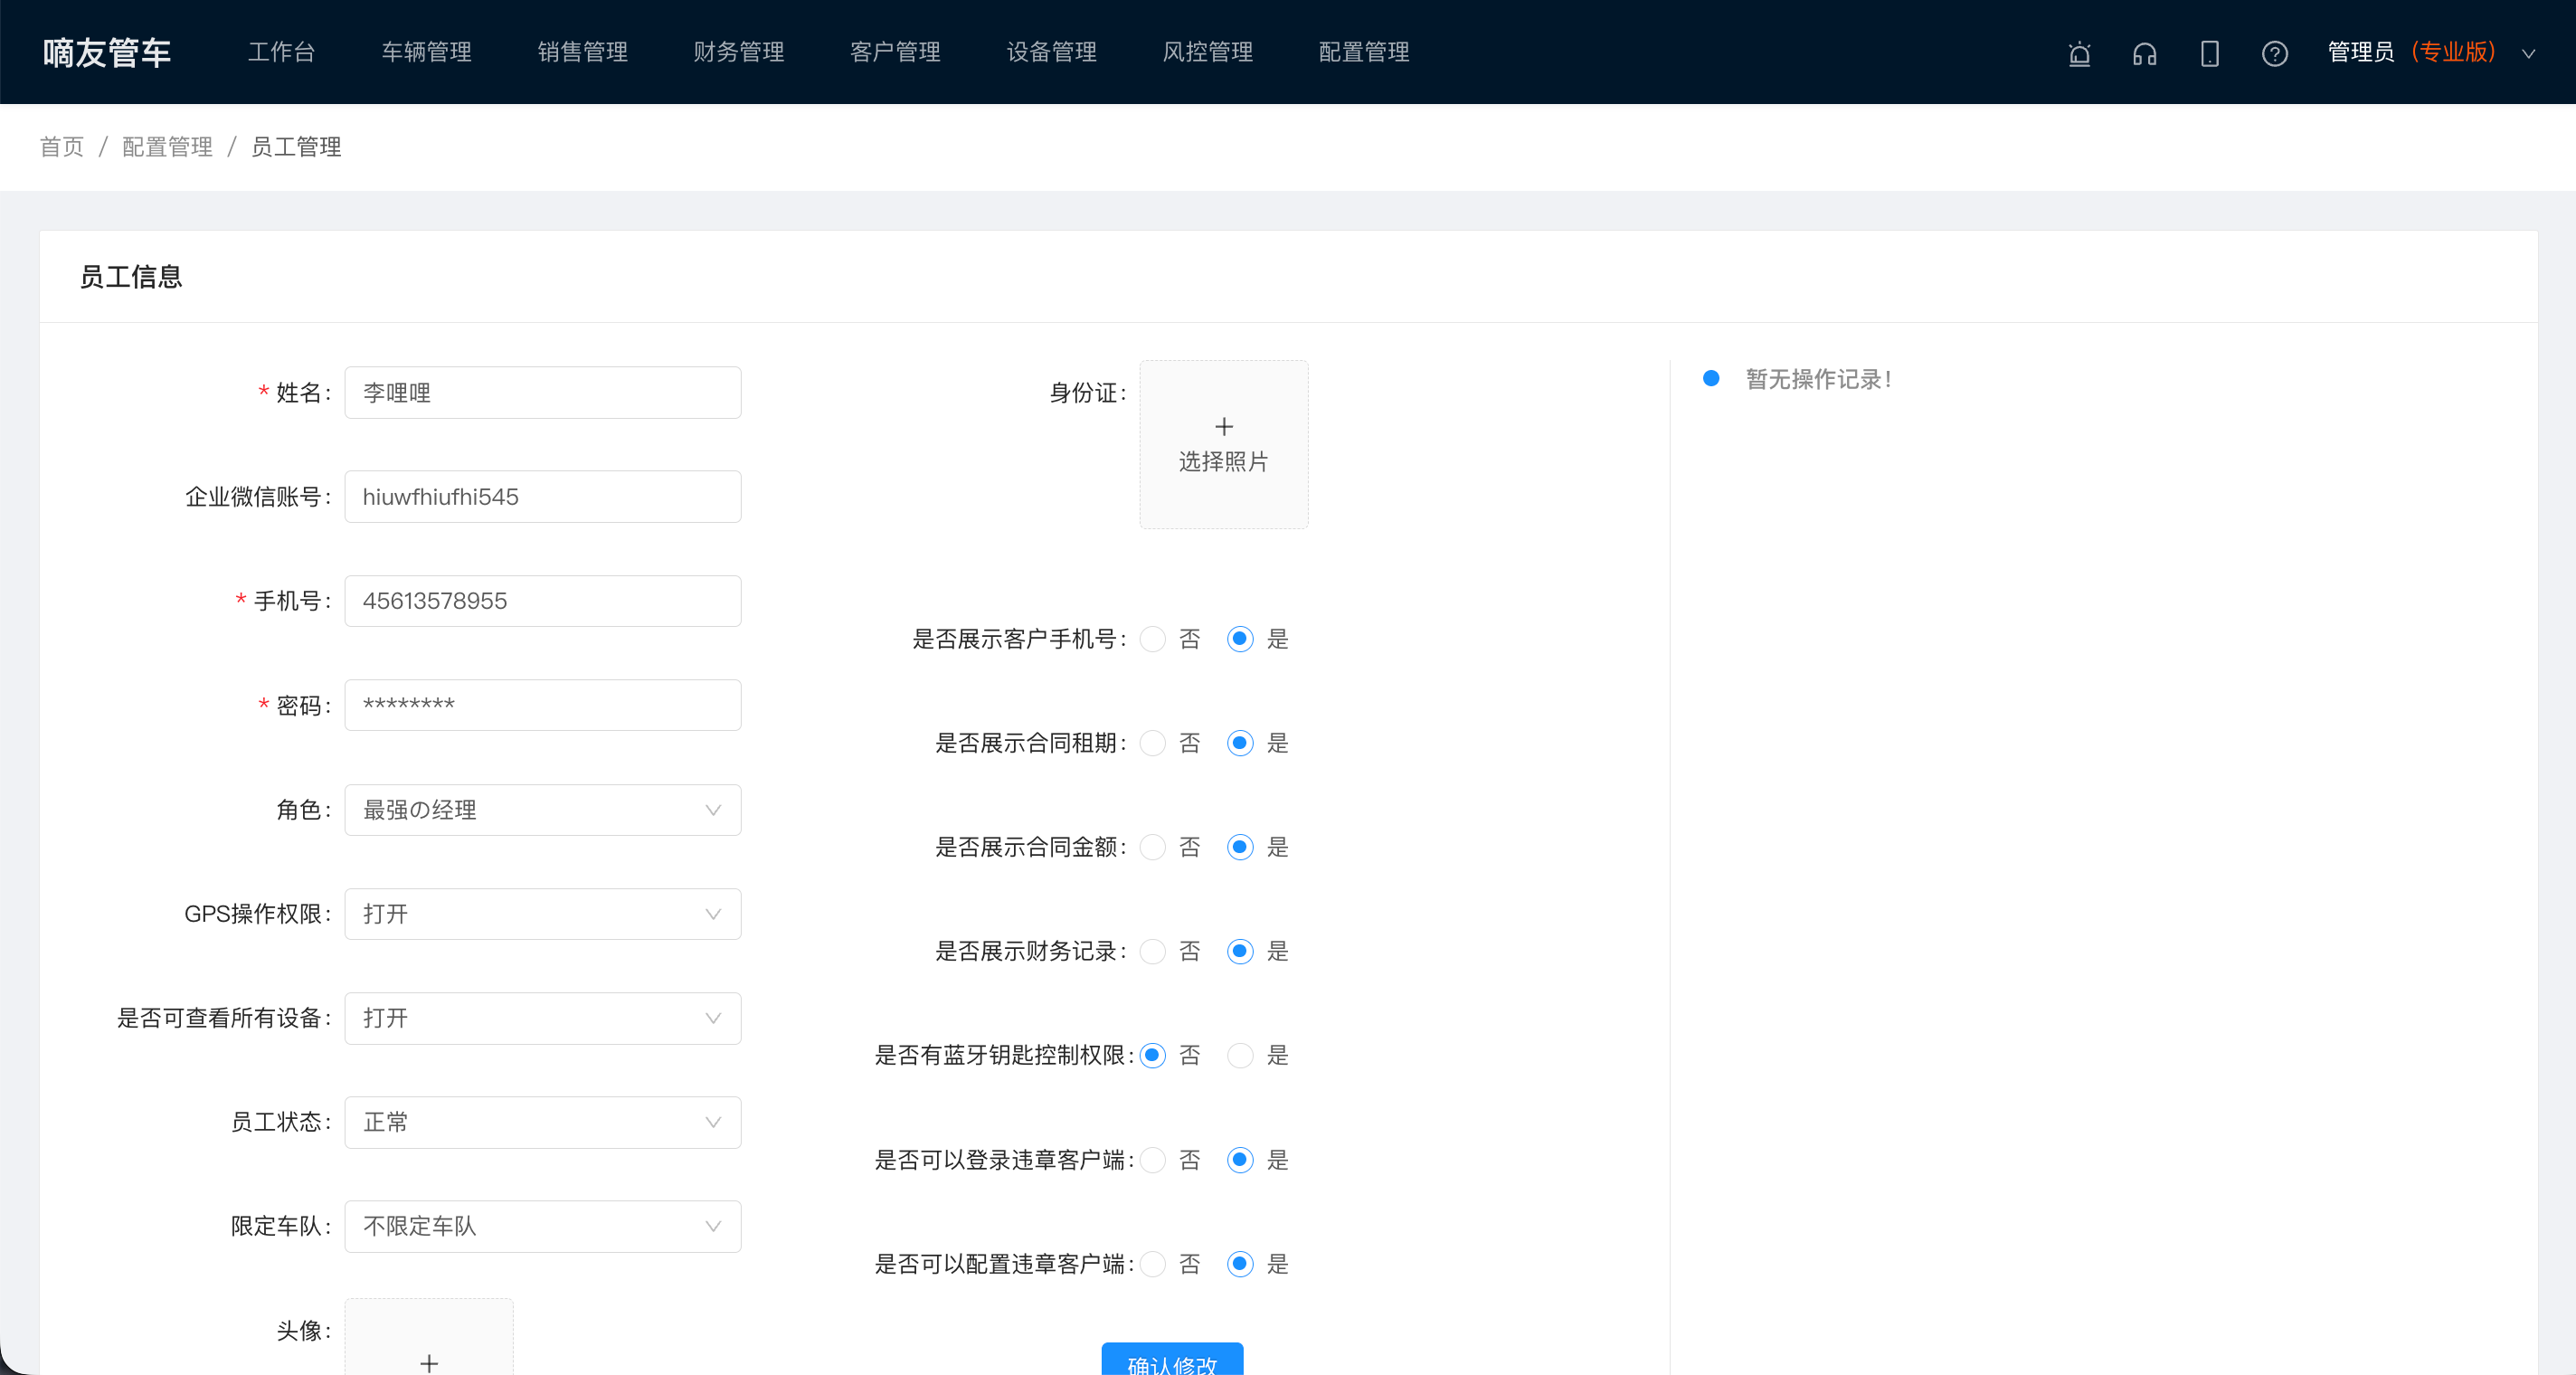
Task: Open the 客户管理 menu
Action: tap(895, 52)
